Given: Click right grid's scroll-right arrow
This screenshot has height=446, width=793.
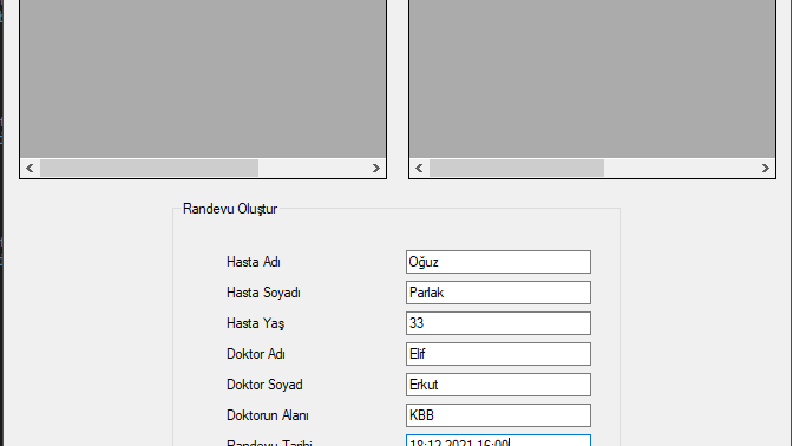Looking at the screenshot, I should click(765, 168).
